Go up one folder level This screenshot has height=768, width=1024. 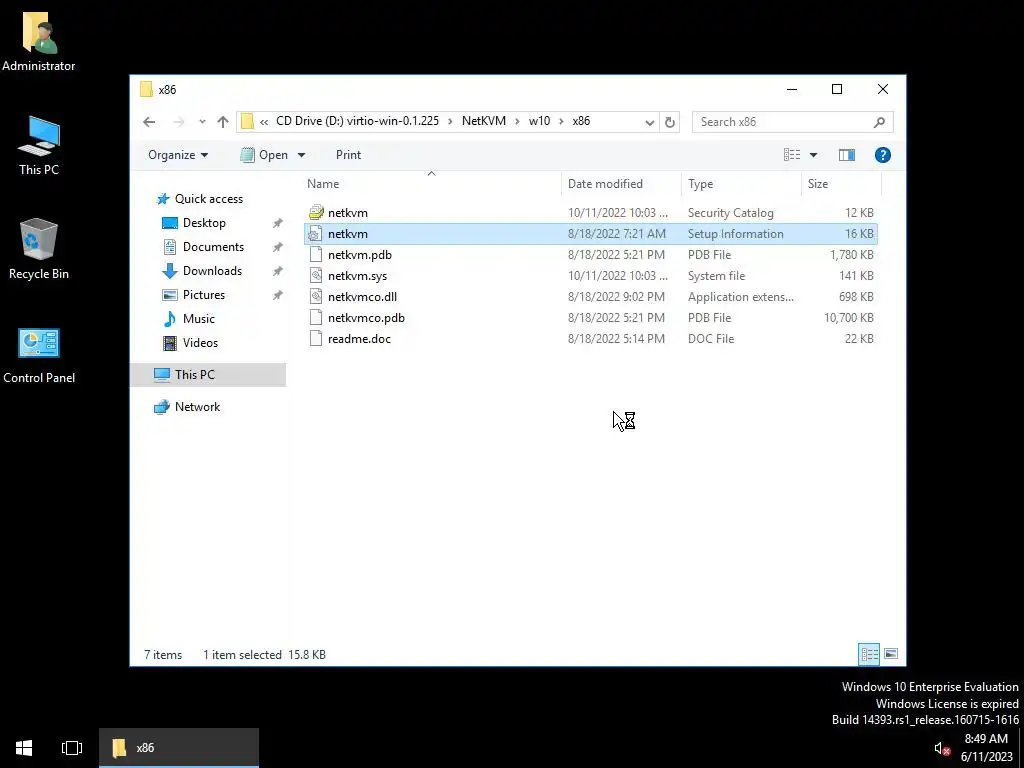click(x=223, y=121)
